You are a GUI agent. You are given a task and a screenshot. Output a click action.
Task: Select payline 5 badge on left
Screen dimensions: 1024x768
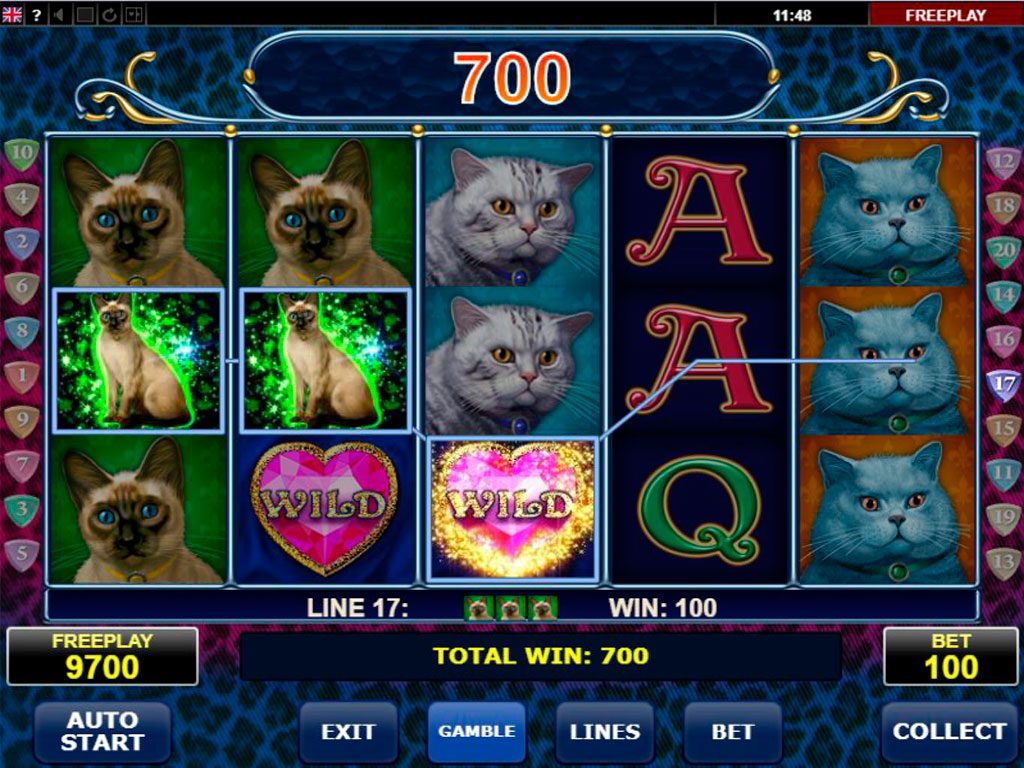(22, 555)
